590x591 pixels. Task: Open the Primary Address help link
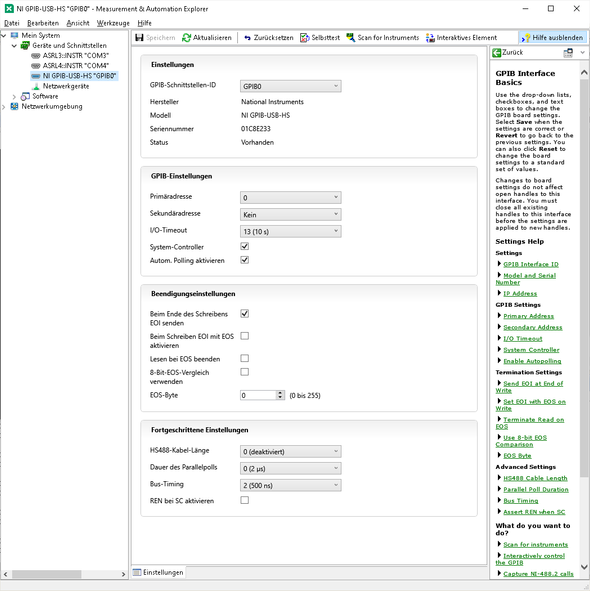click(x=529, y=316)
